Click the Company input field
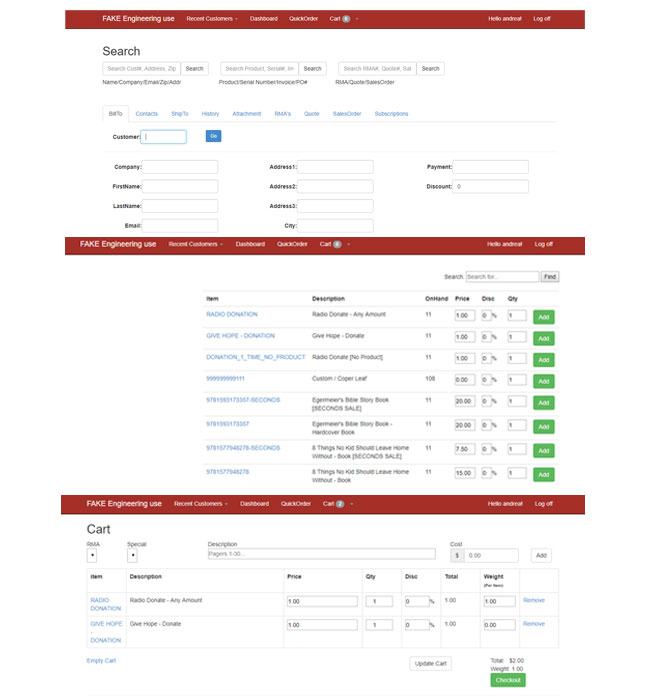 pyautogui.click(x=180, y=167)
